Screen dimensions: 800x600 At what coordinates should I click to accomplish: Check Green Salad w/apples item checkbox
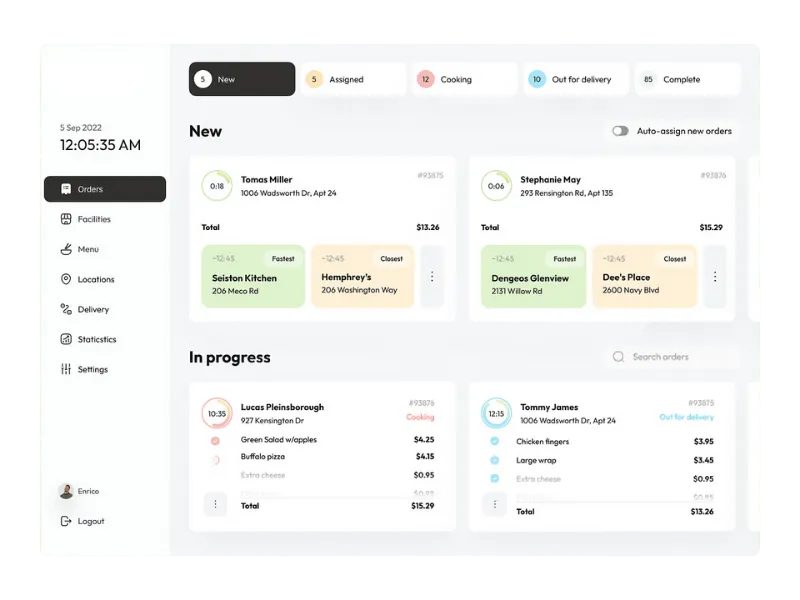point(215,440)
